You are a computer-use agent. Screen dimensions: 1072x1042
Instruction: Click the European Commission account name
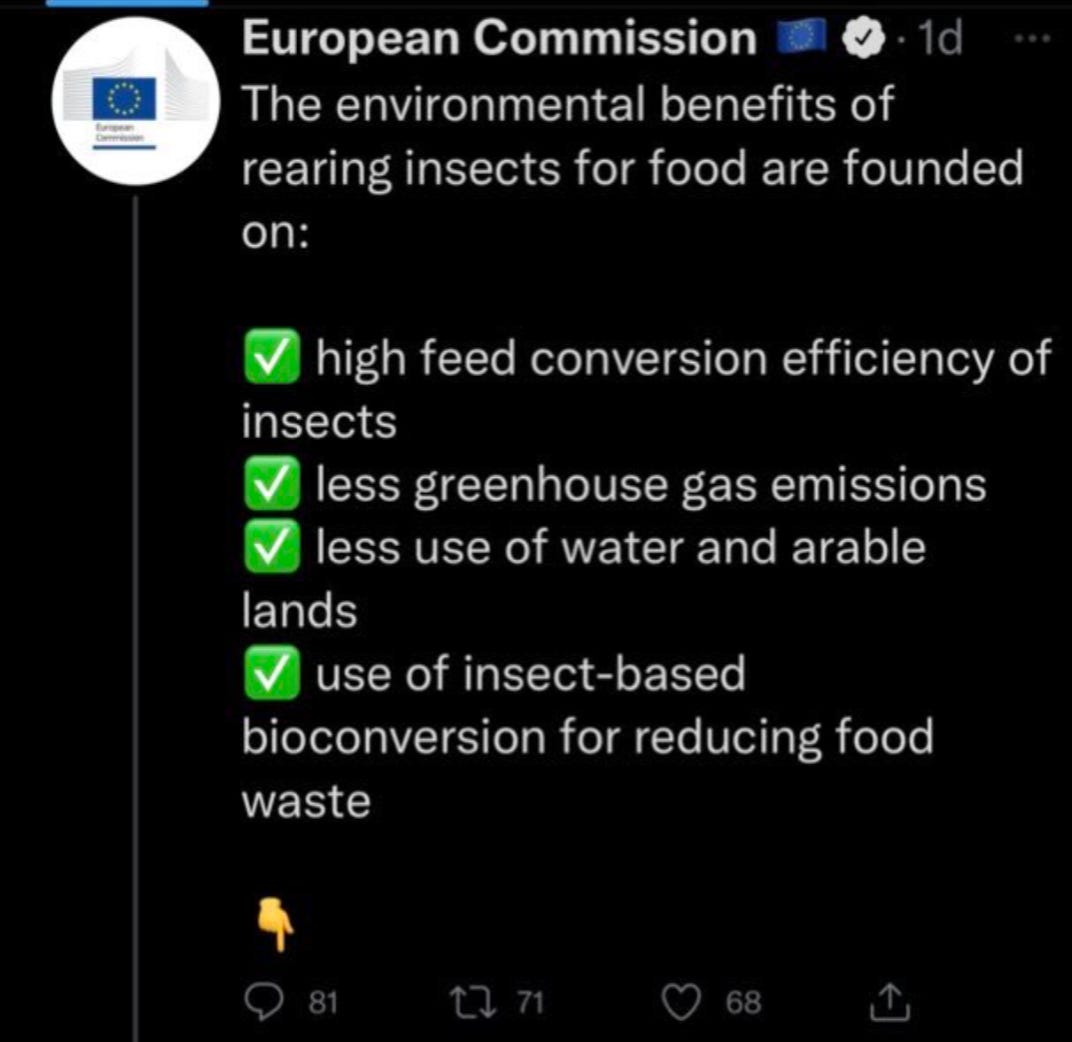(x=500, y=39)
